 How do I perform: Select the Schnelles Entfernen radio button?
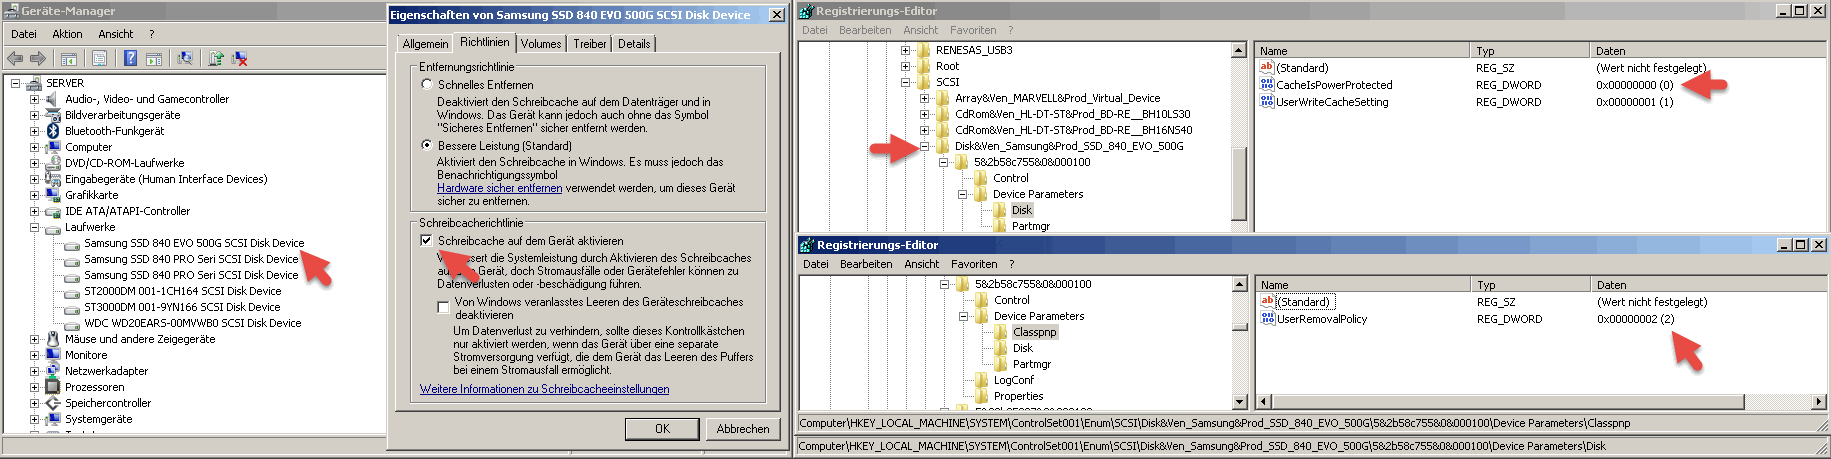[x=427, y=85]
